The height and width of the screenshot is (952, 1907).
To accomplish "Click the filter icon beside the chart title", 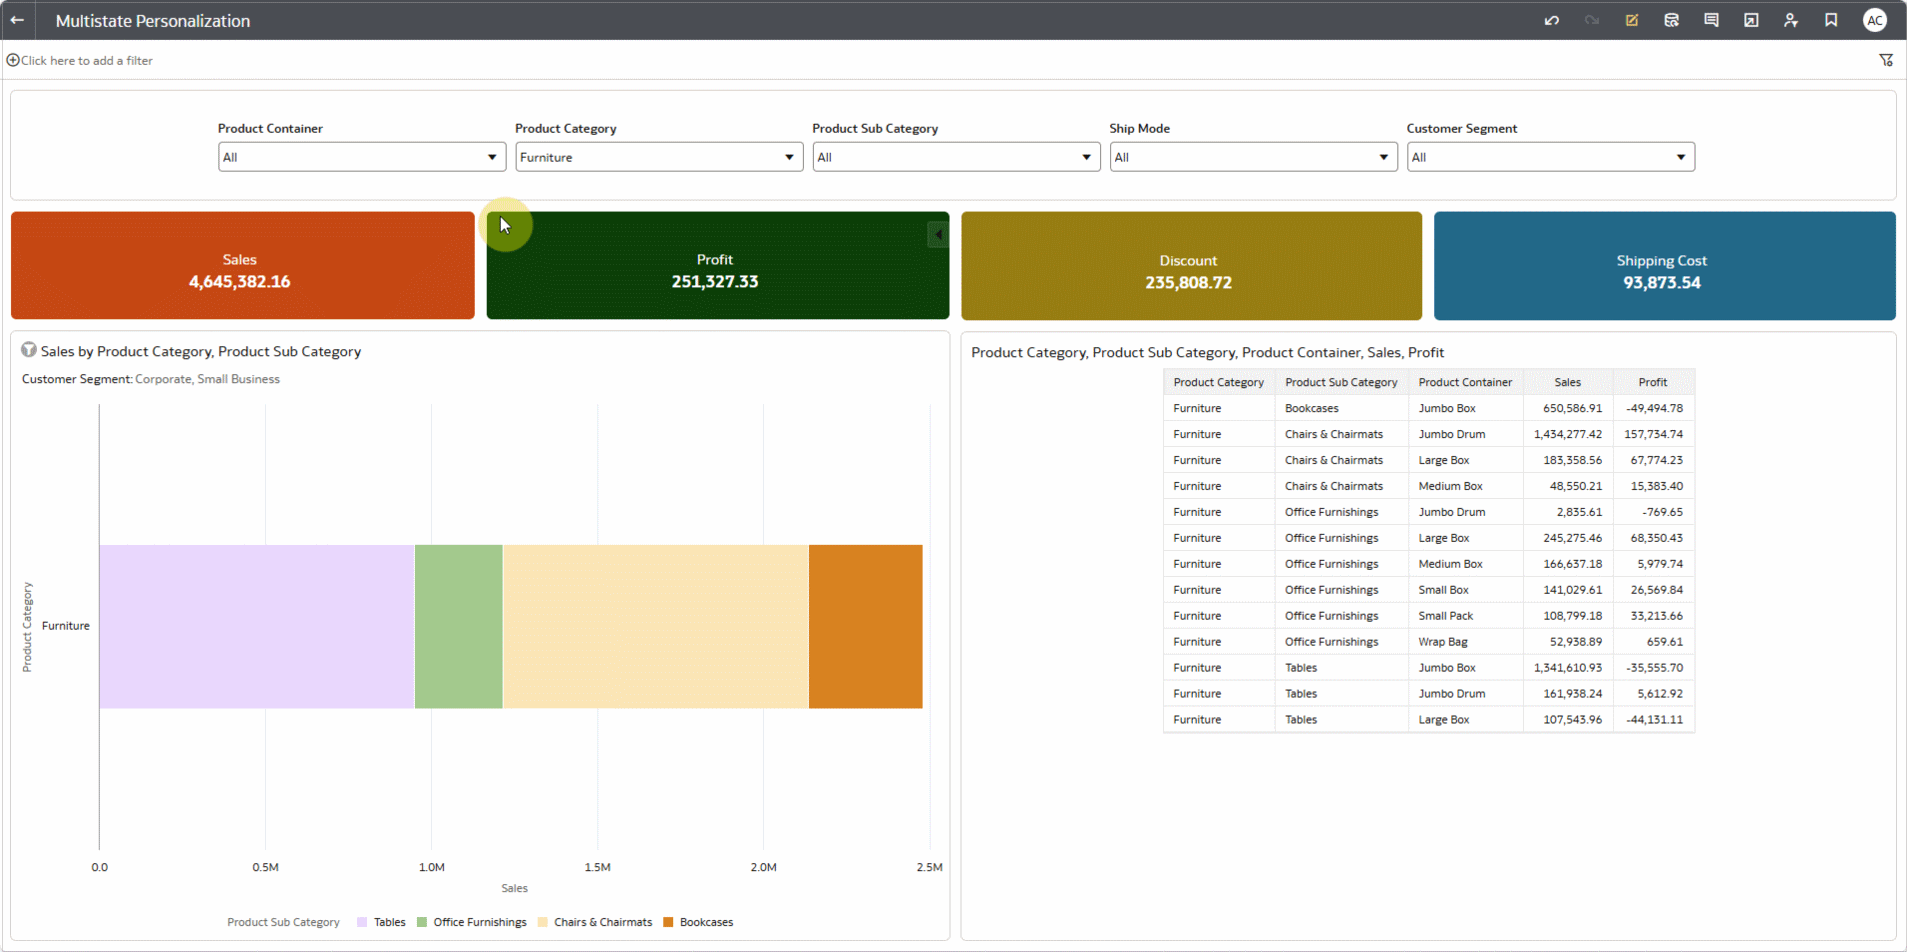I will pyautogui.click(x=29, y=350).
